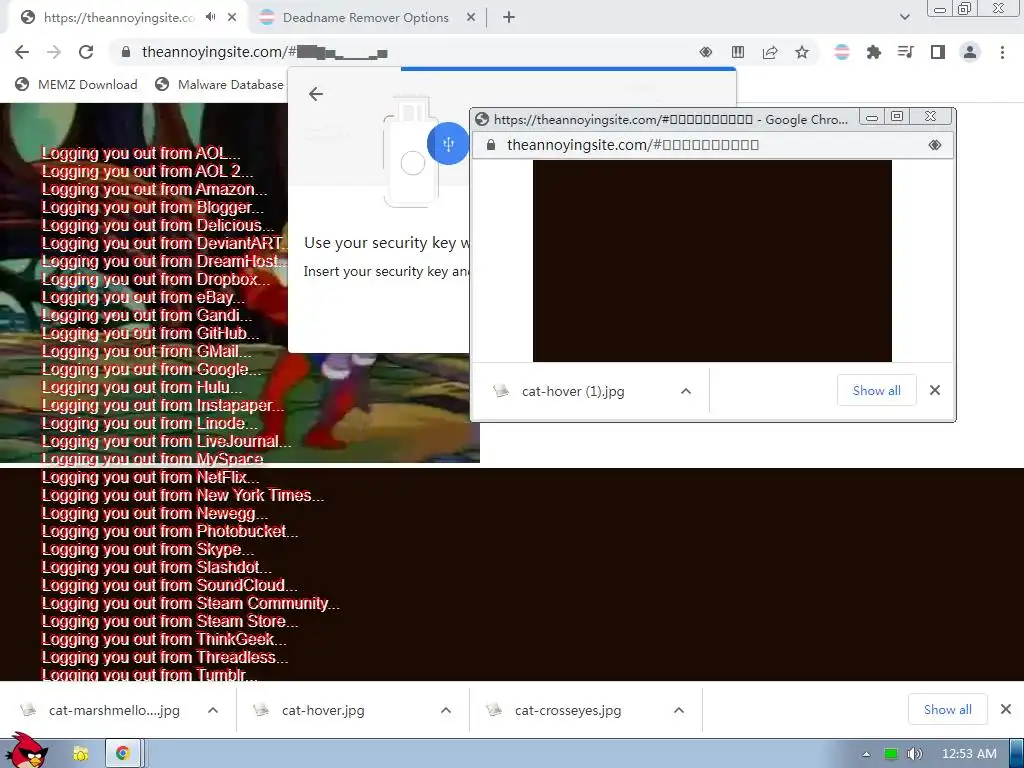Share this page icon
This screenshot has width=1024, height=768.
tap(770, 52)
